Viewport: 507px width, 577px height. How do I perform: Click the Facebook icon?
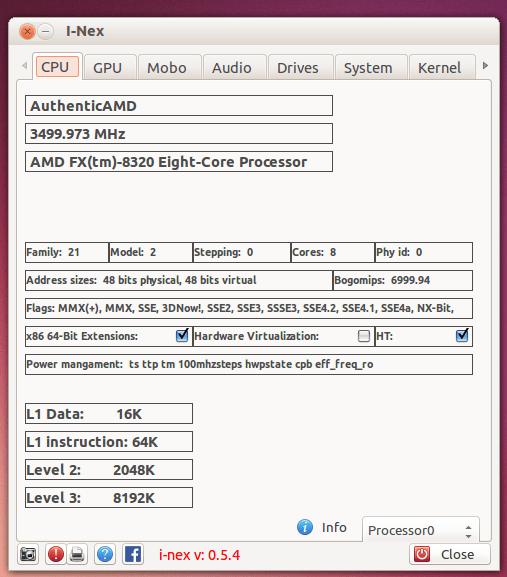(x=133, y=554)
